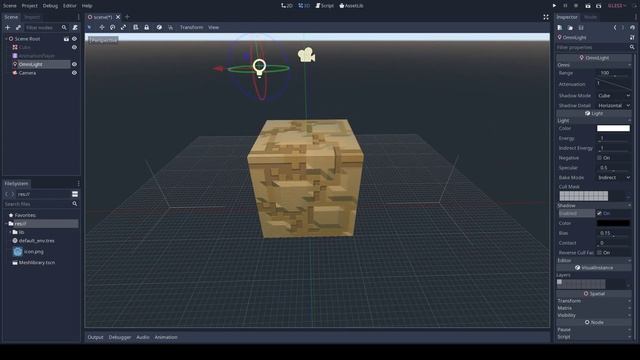Open the Debug menu
This screenshot has width=640, height=360.
(x=50, y=6)
